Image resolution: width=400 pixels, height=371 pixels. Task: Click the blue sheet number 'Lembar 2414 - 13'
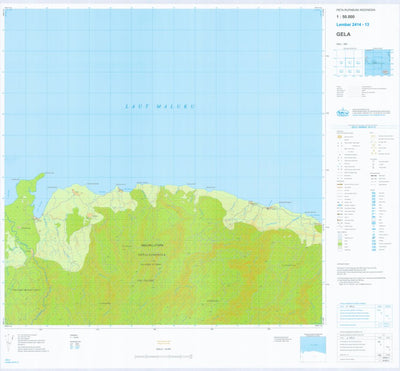pyautogui.click(x=353, y=25)
